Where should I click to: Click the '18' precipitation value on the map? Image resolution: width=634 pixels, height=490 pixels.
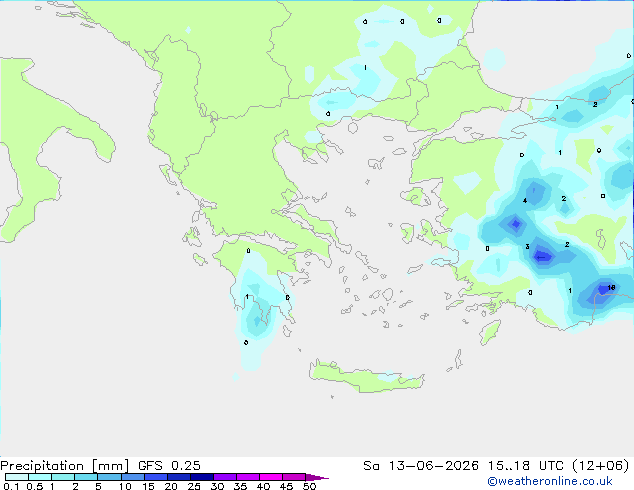coord(611,287)
